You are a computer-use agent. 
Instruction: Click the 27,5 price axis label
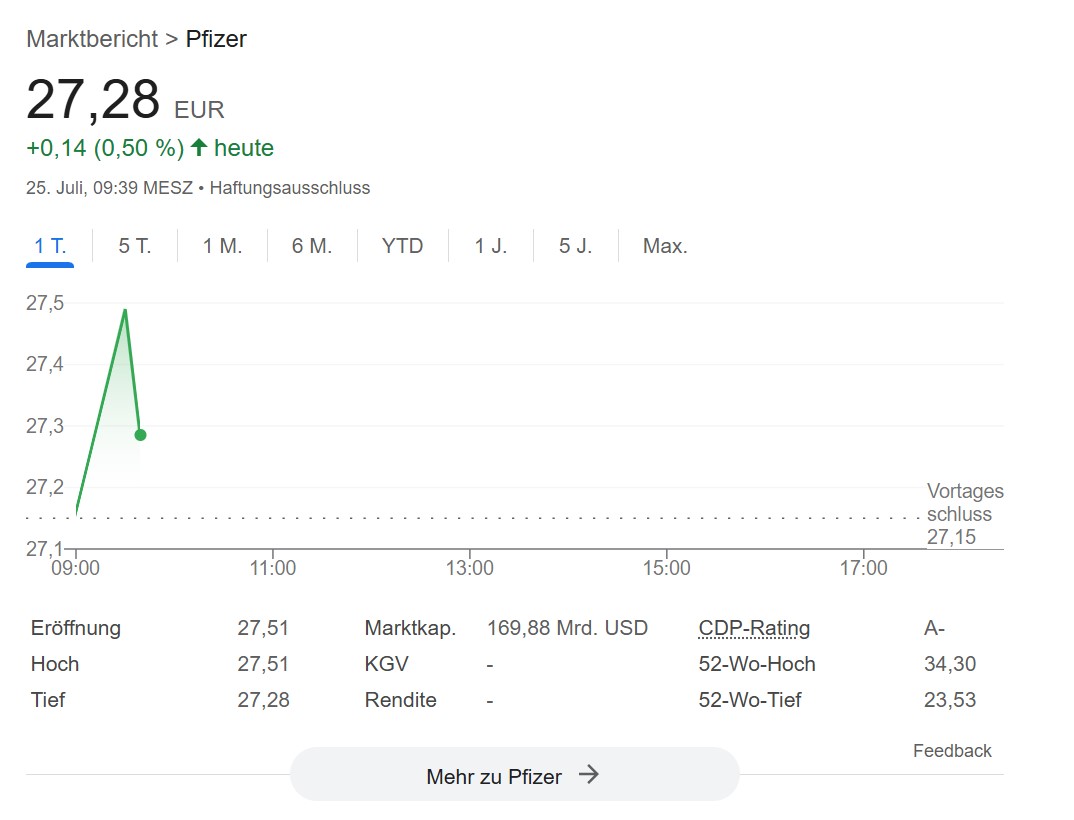(x=45, y=303)
